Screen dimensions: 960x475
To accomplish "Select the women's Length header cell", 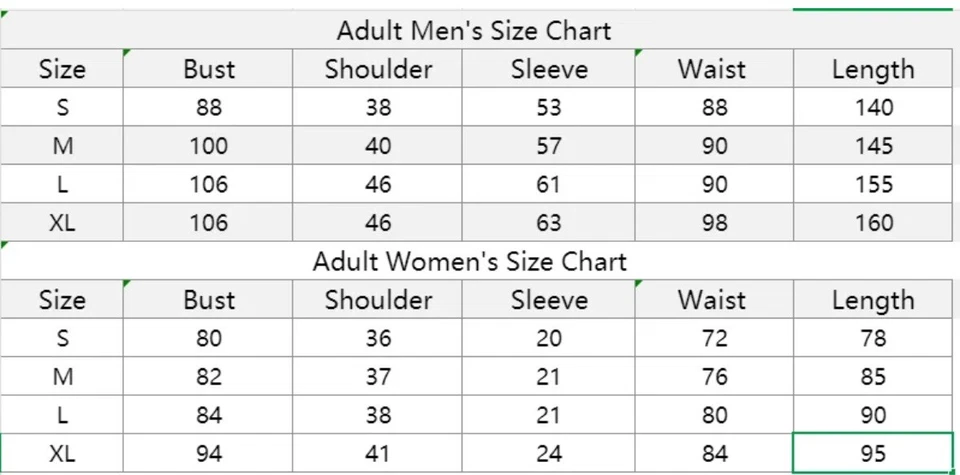I will tap(873, 300).
